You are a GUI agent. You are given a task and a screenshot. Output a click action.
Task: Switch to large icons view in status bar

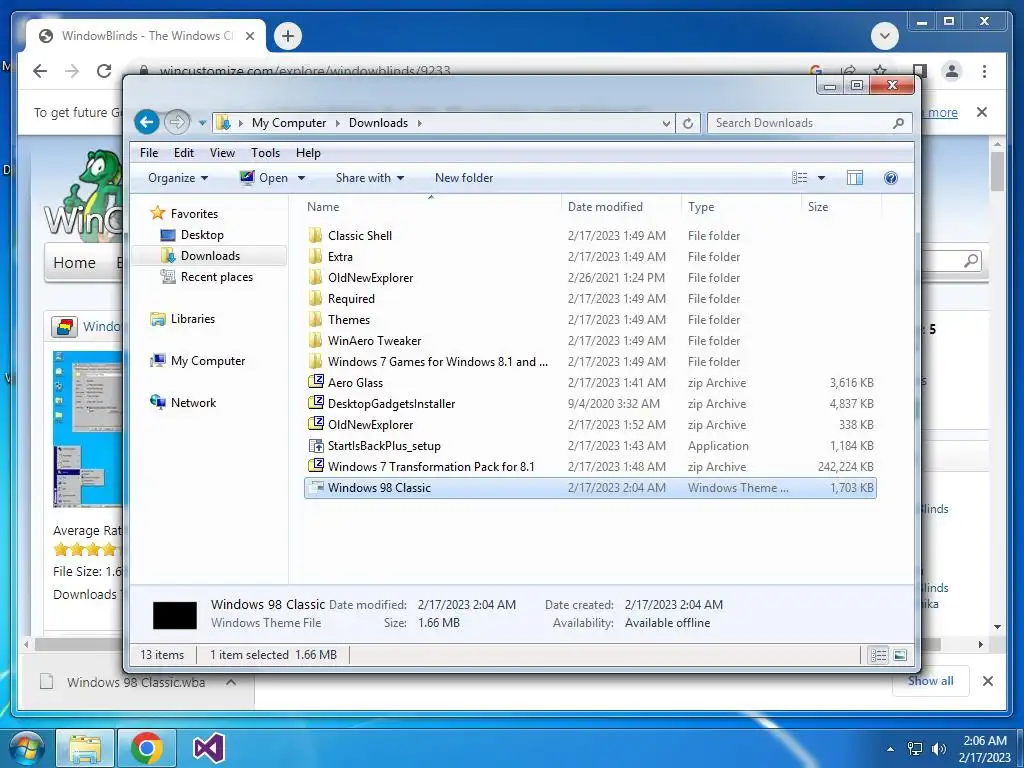pyautogui.click(x=900, y=655)
